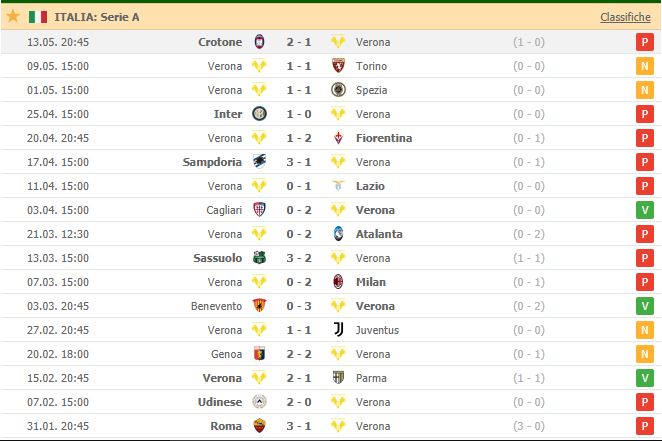Click the Parma club crest
The image size is (662, 441).
pos(338,378)
